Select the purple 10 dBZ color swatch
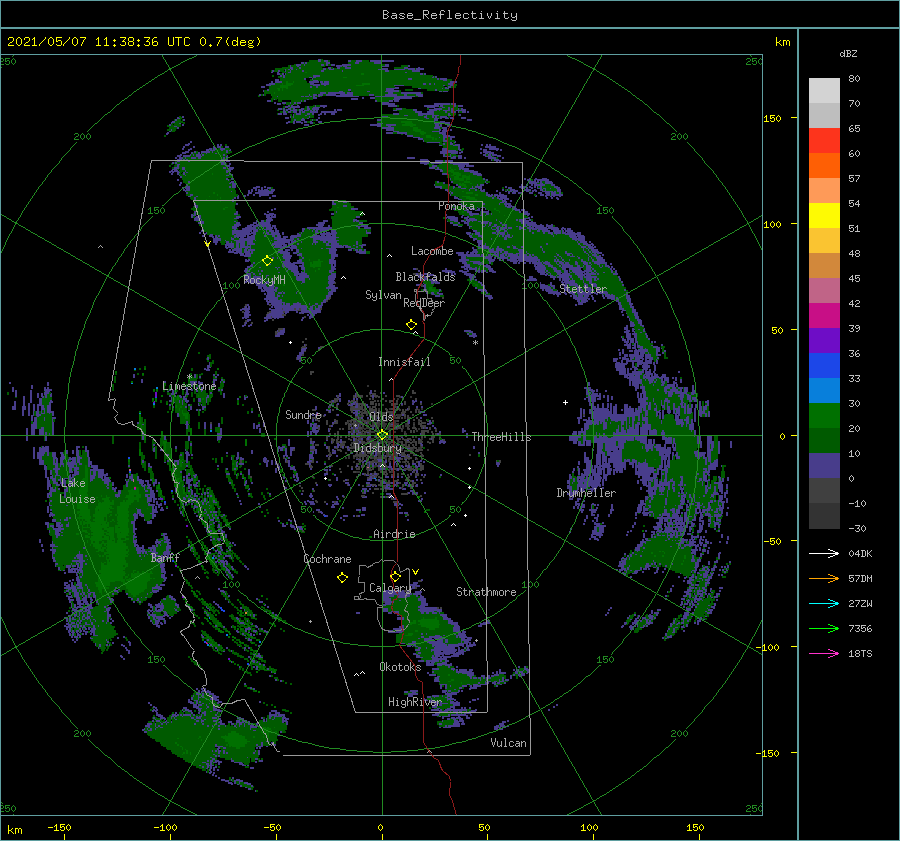 click(x=824, y=466)
